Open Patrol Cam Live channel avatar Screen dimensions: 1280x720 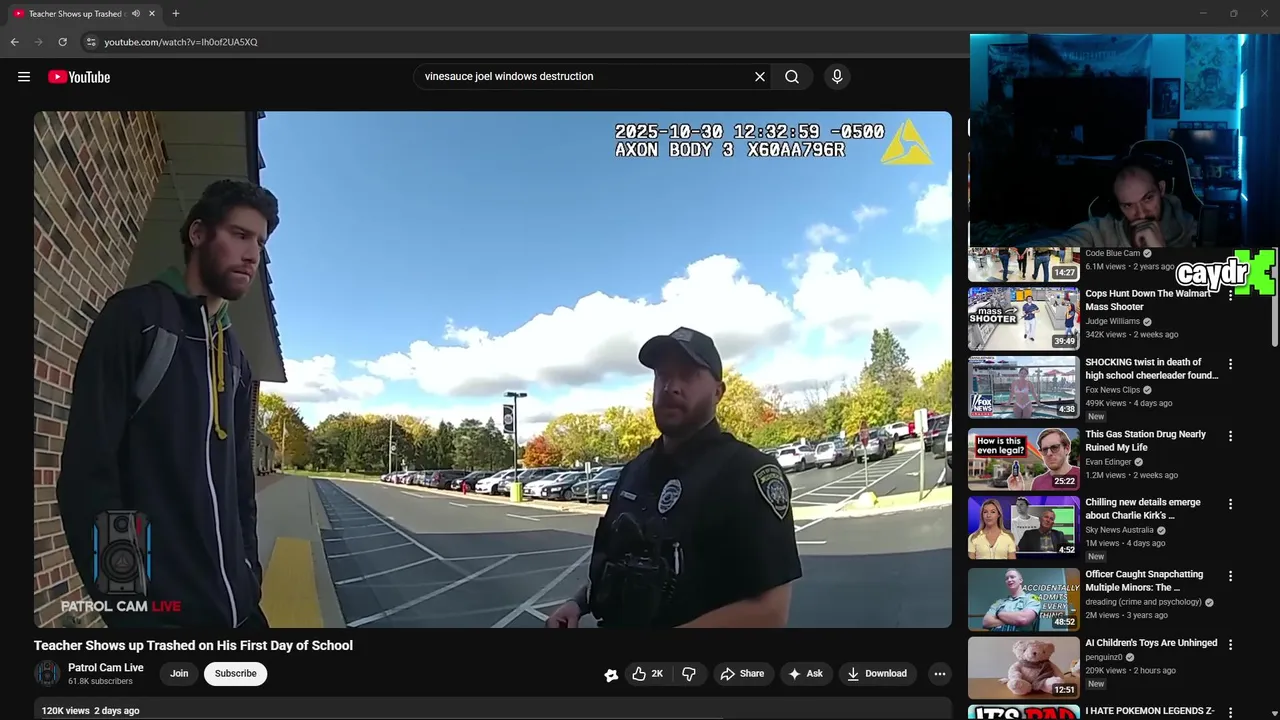pos(47,674)
